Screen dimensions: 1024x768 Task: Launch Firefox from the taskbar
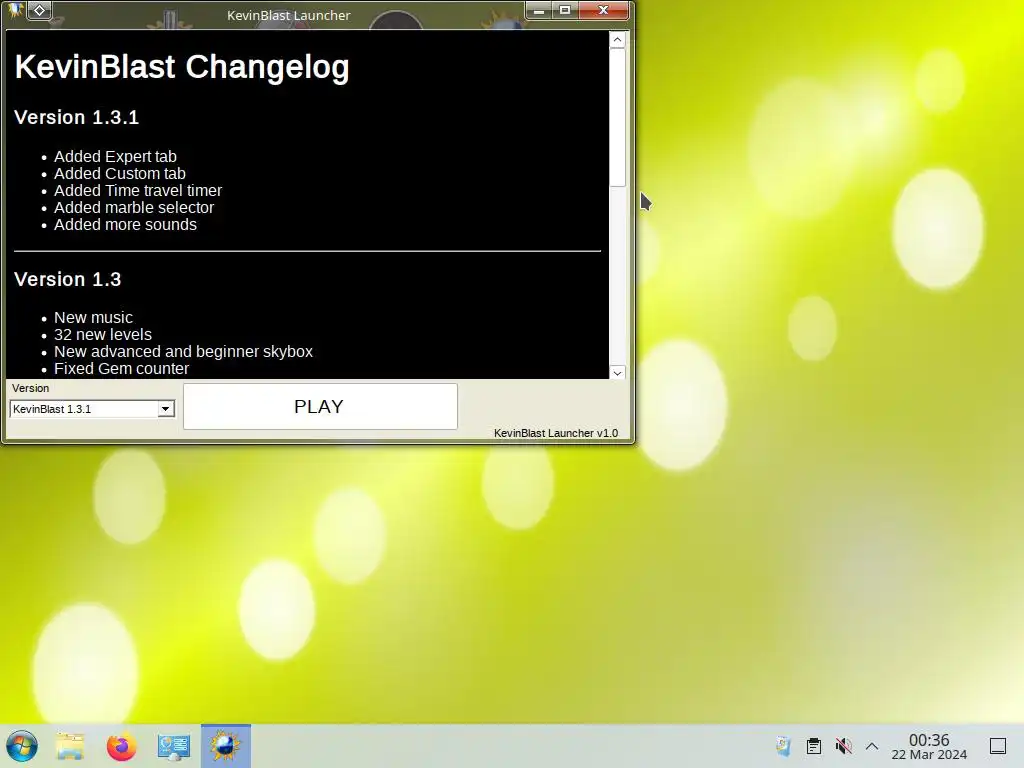[x=121, y=746]
